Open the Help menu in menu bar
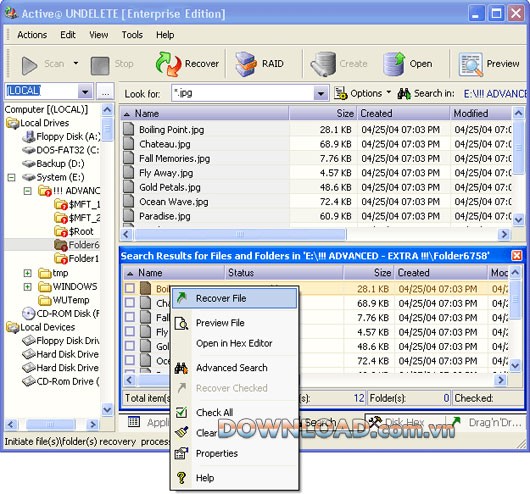 [165, 35]
